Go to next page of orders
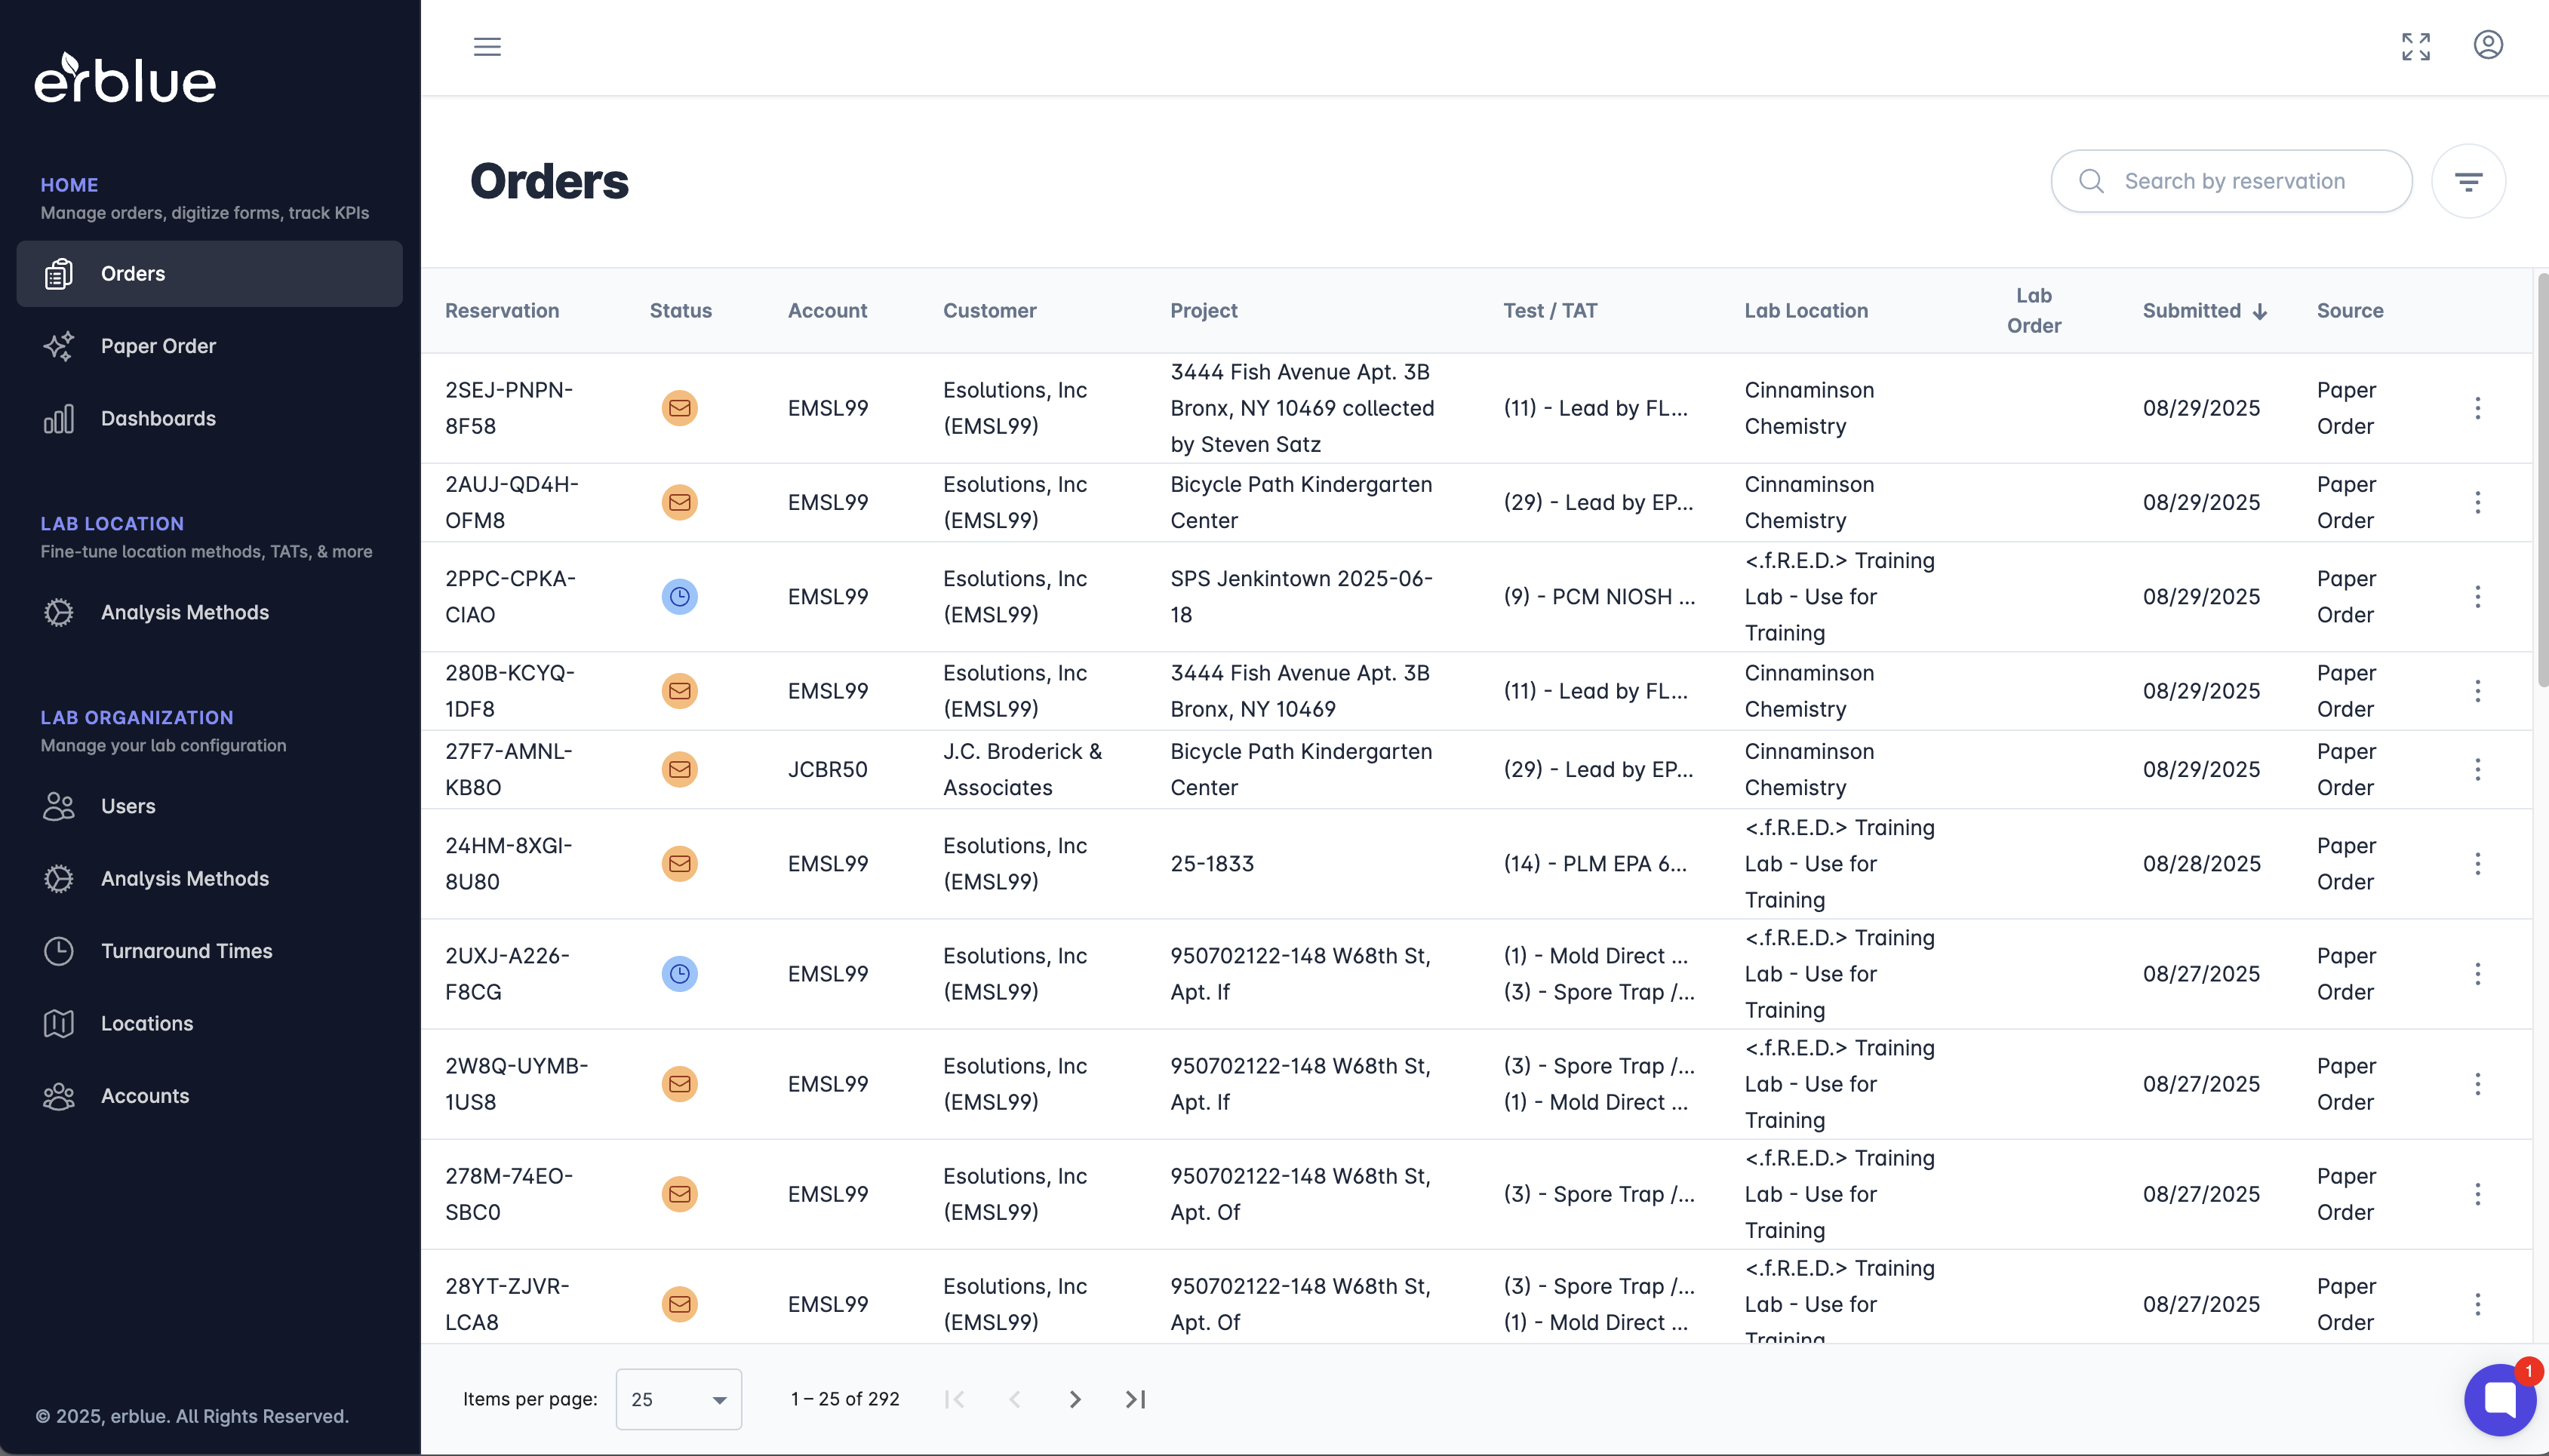The height and width of the screenshot is (1456, 2549). click(x=1074, y=1399)
